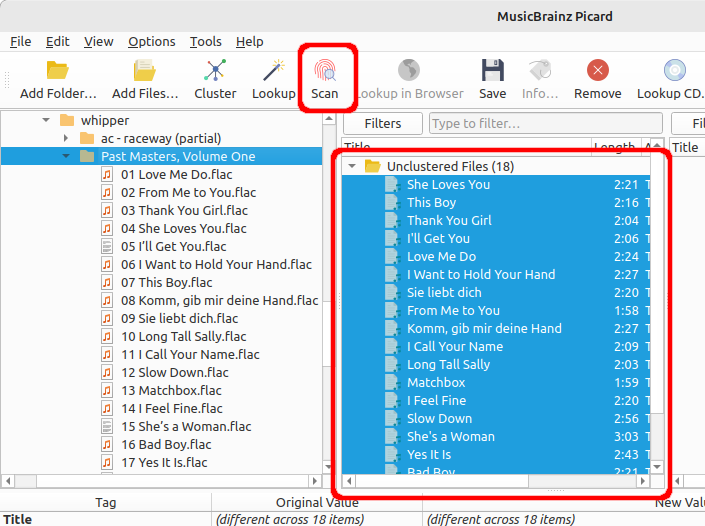Click the ac - raceway folder icon
This screenshot has width=705, height=526.
[x=87, y=138]
